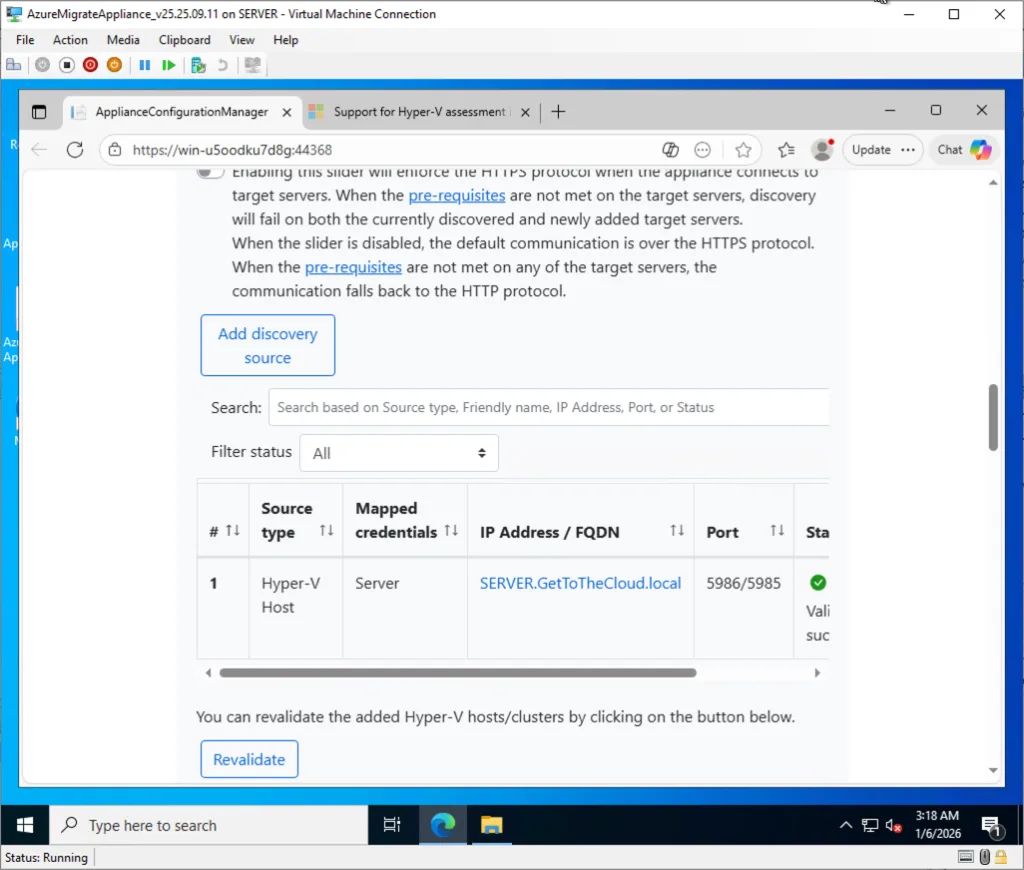Switch to Support for Hyper-V assessment tab

tap(418, 112)
